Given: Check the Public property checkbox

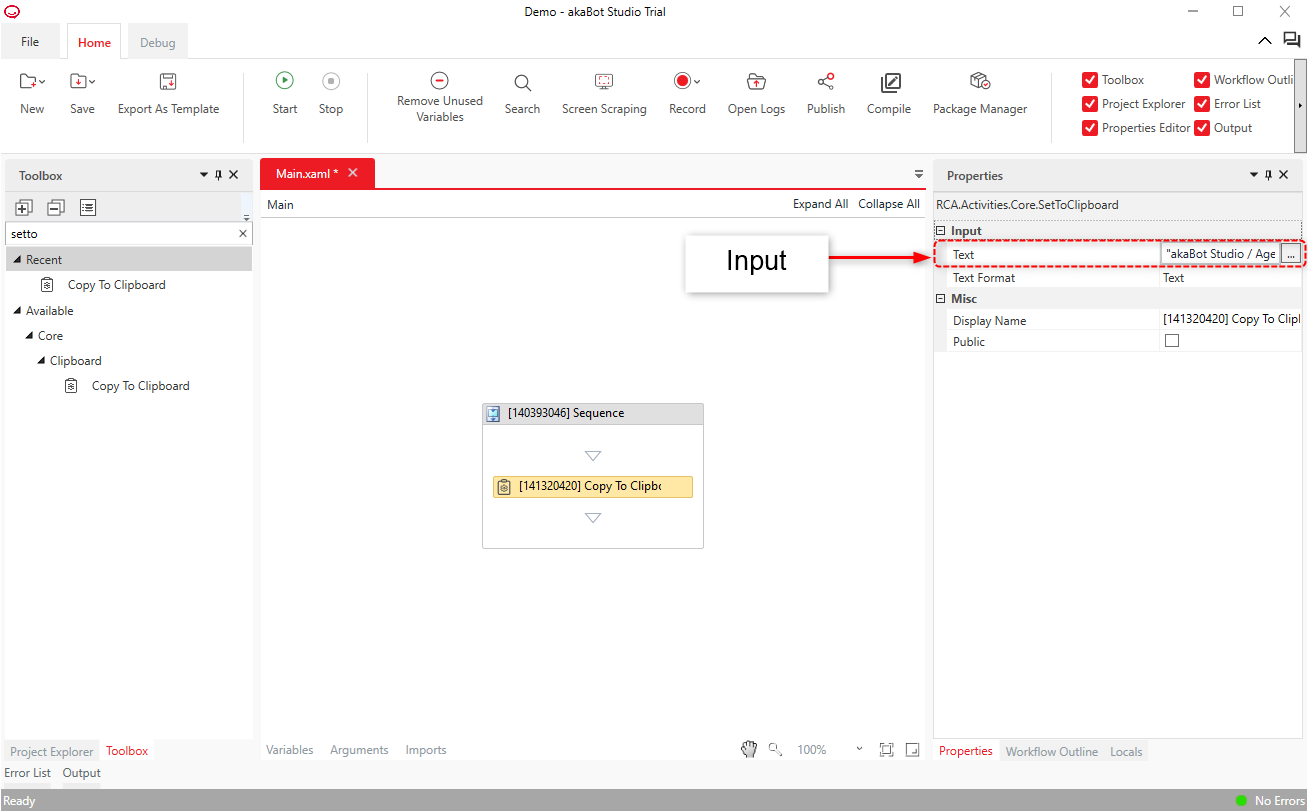Looking at the screenshot, I should 1172,341.
